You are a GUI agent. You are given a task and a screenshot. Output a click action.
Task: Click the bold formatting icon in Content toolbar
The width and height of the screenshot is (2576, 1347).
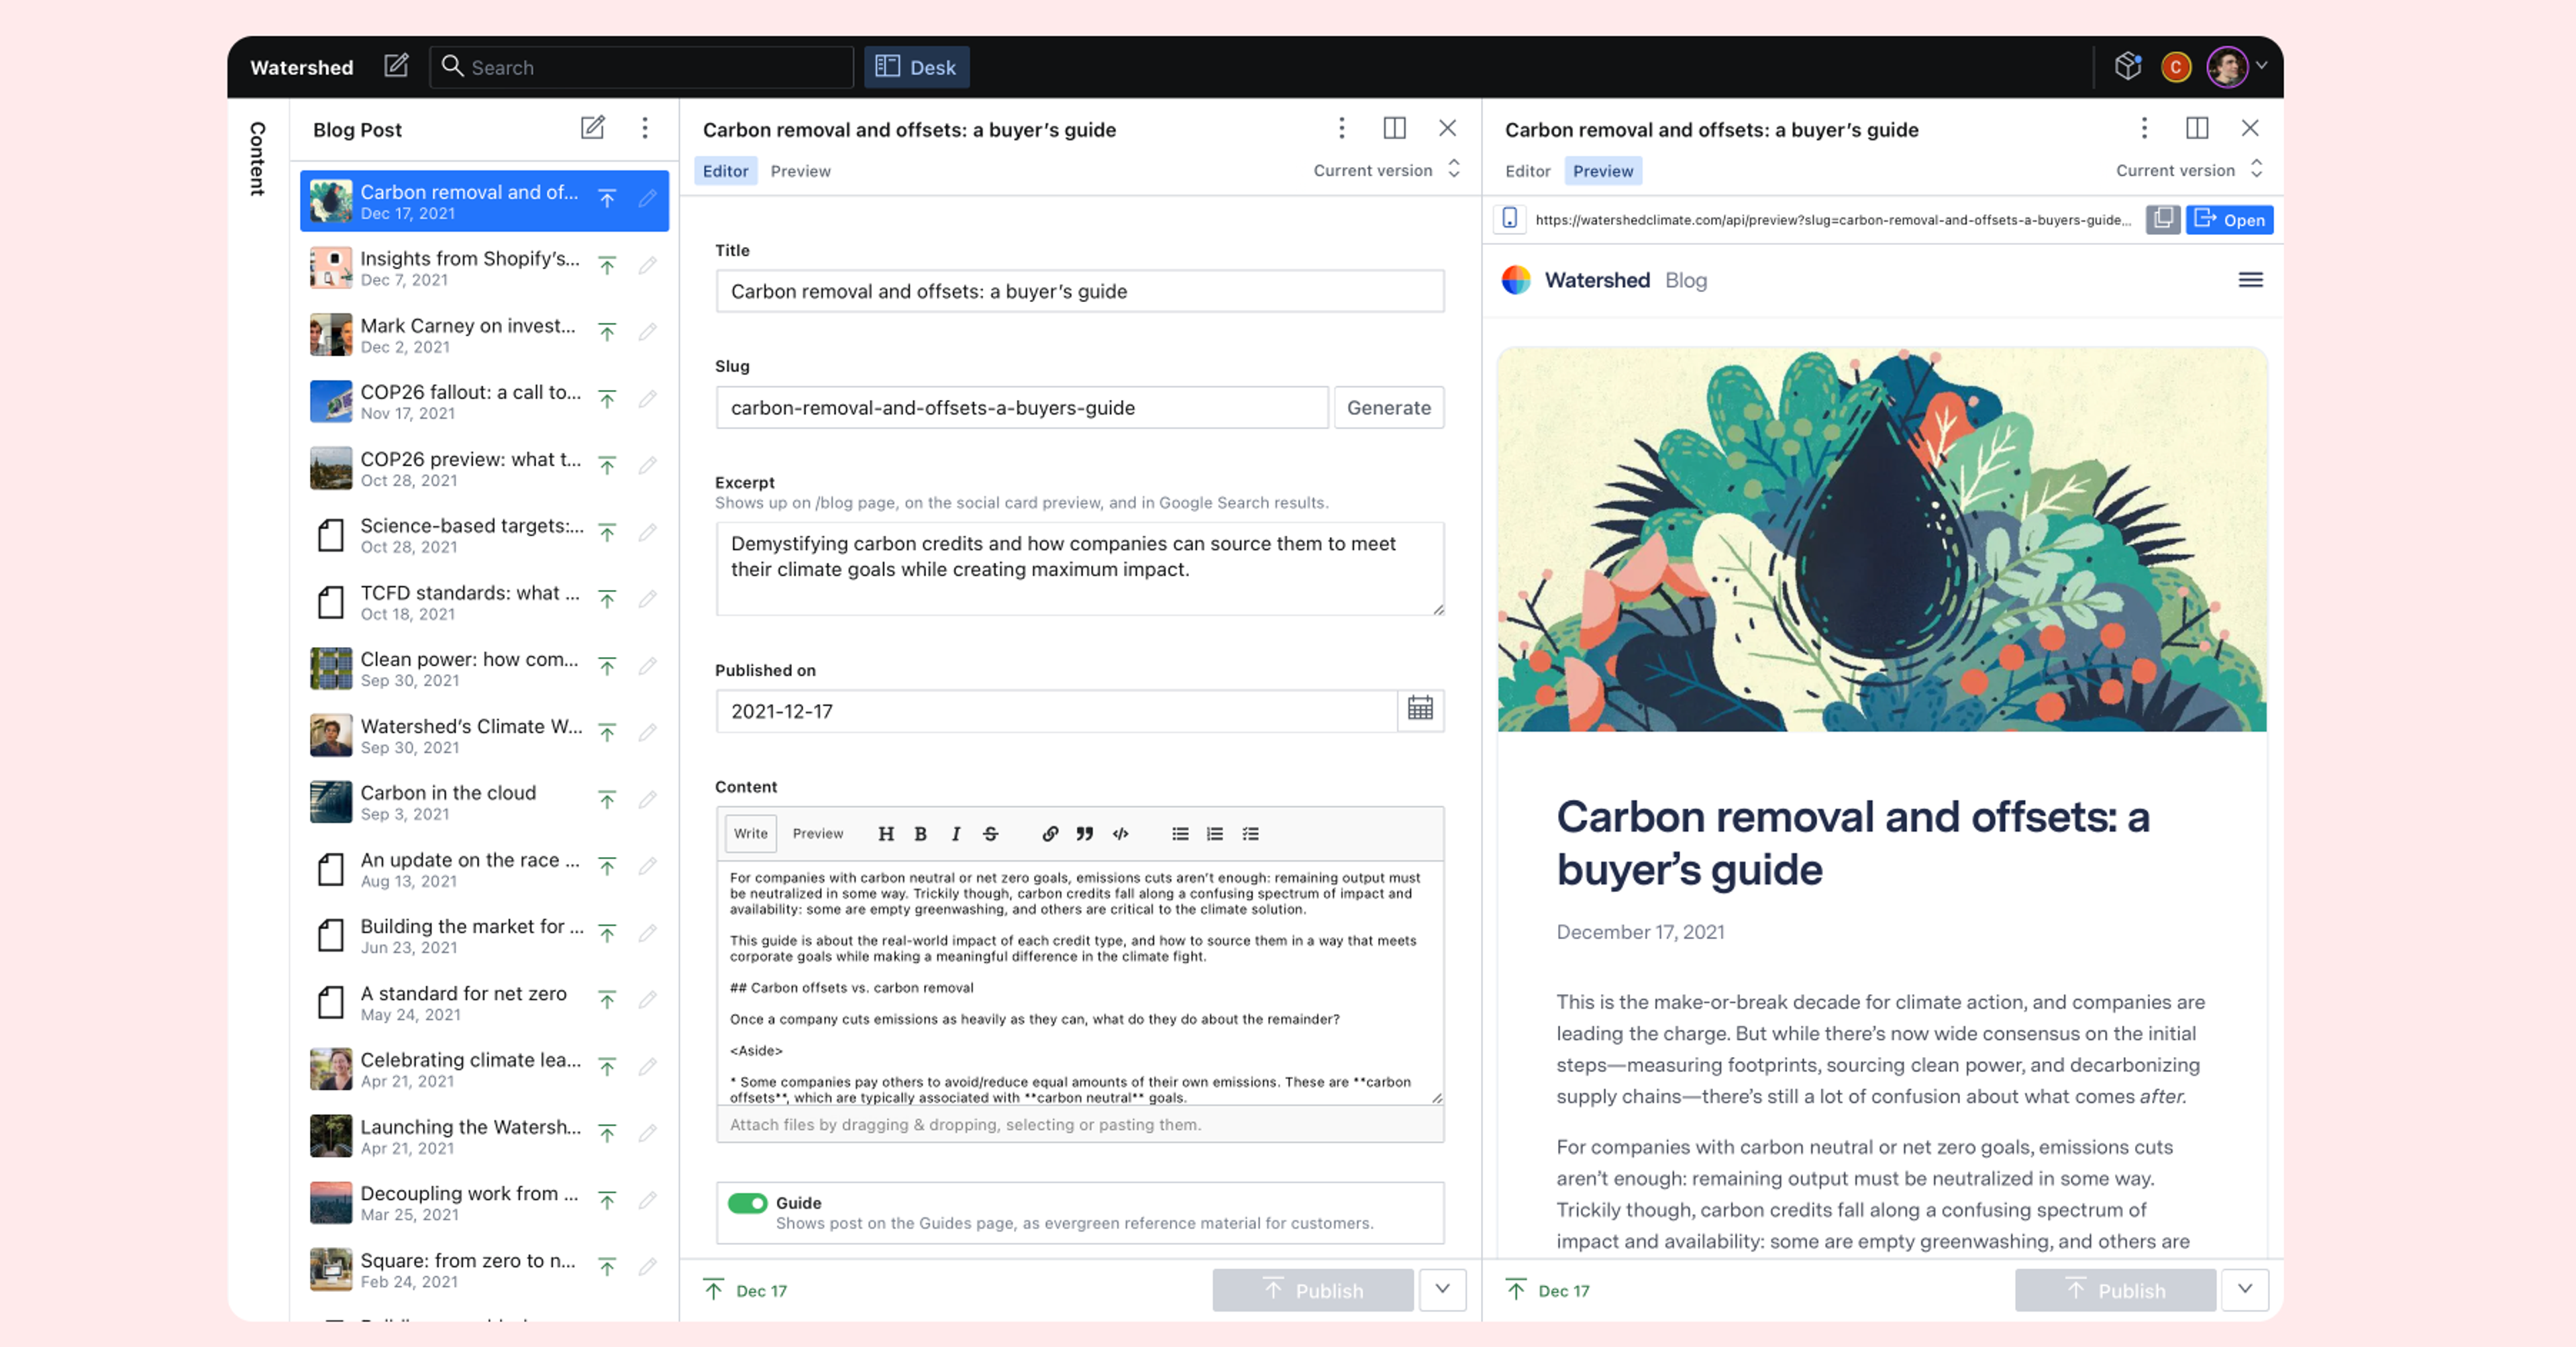(x=920, y=833)
